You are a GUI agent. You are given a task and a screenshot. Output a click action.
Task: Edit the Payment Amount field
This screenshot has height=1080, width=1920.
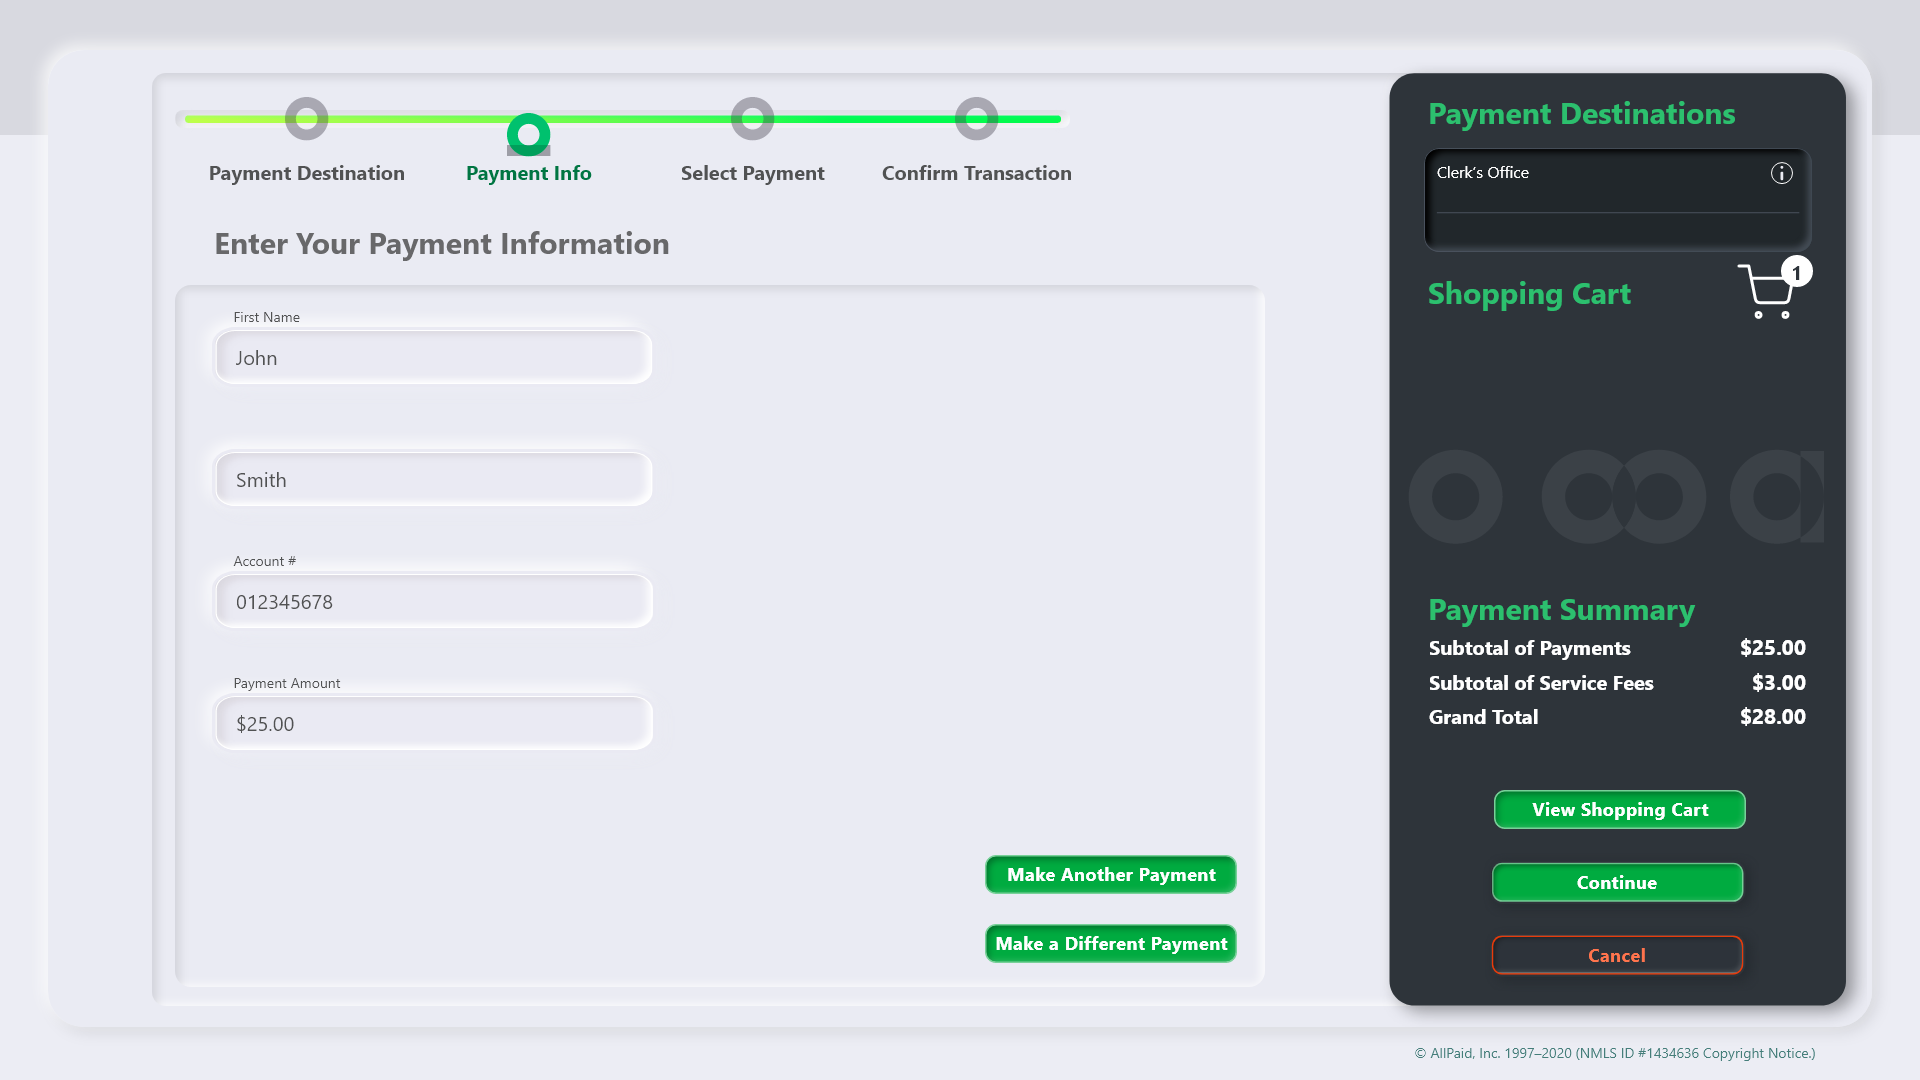(x=433, y=723)
